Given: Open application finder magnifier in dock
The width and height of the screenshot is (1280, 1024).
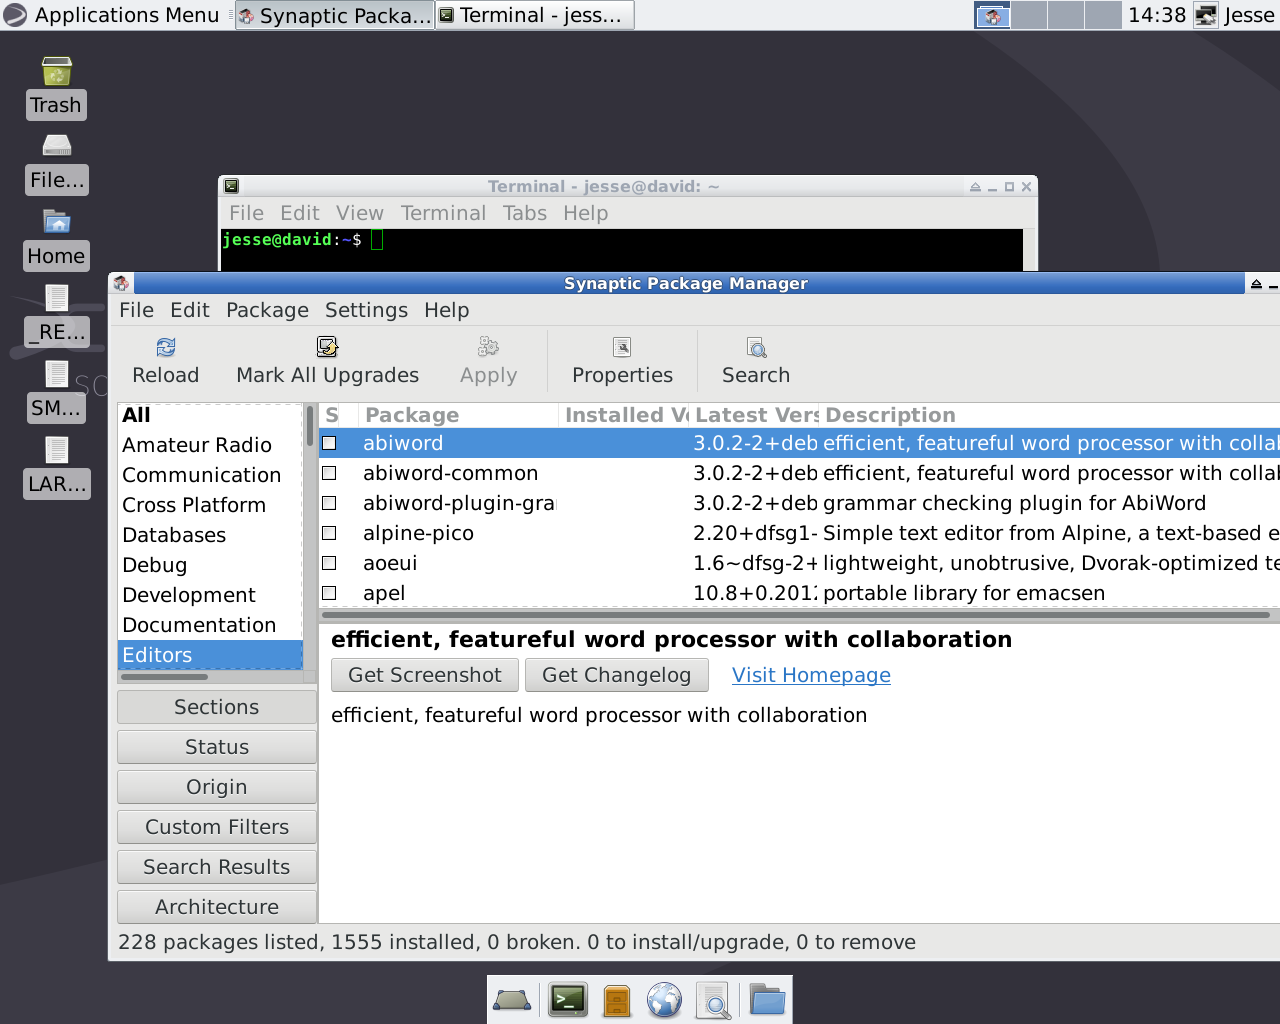Looking at the screenshot, I should pyautogui.click(x=713, y=1000).
